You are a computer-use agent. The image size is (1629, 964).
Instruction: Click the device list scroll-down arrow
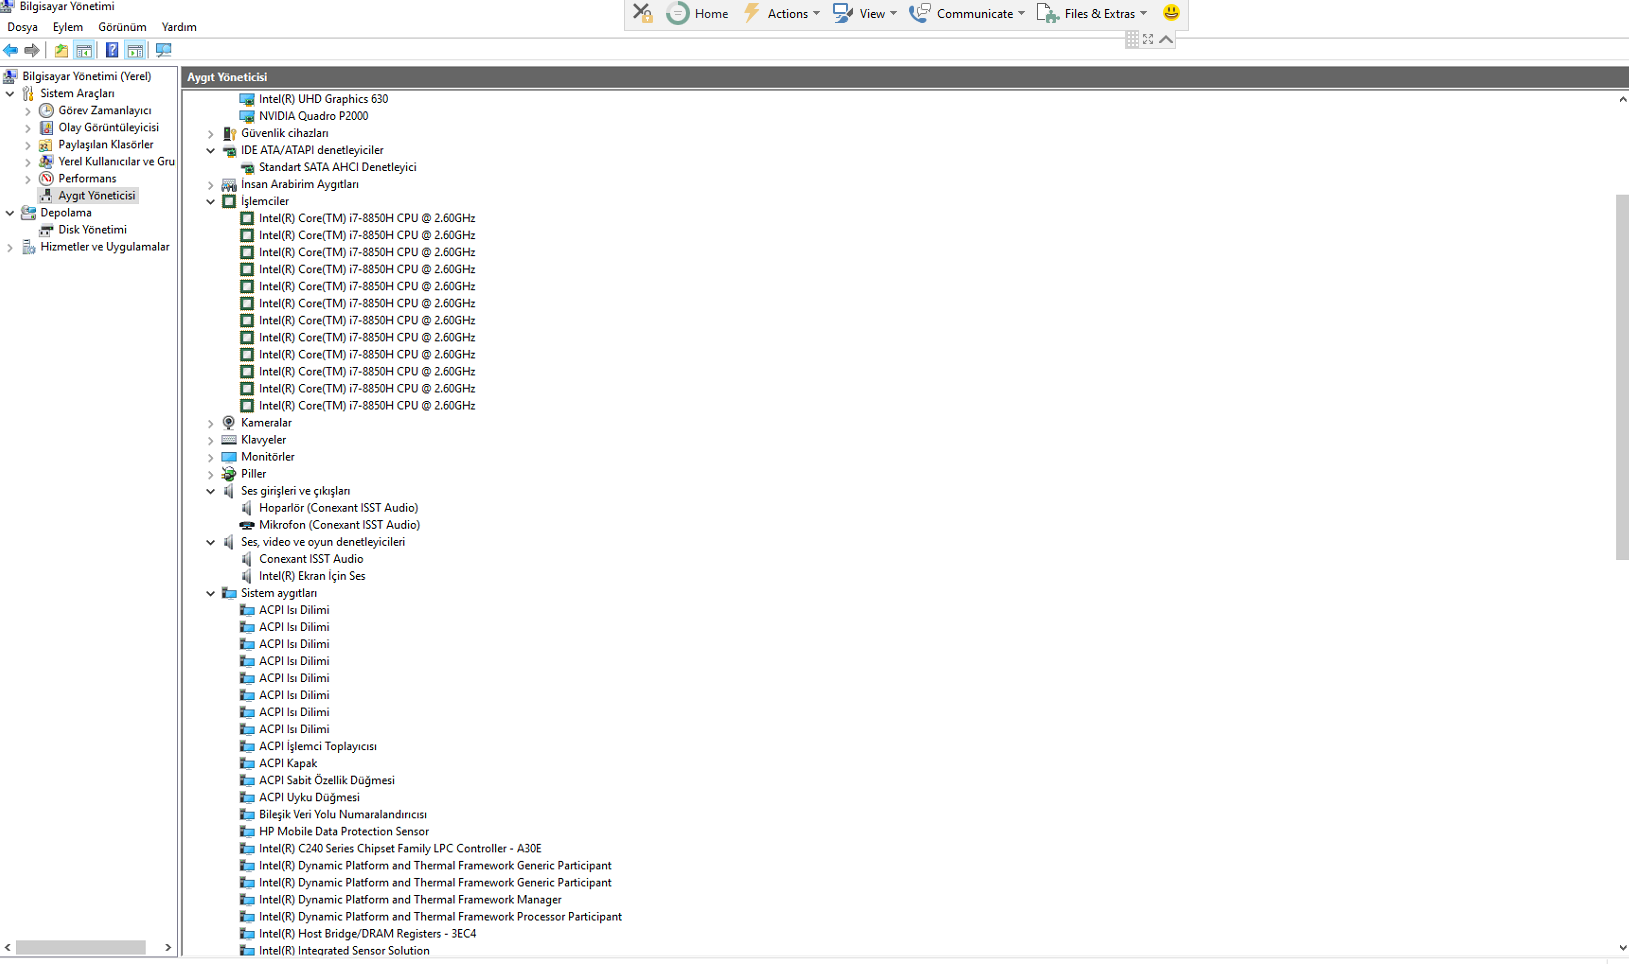(x=1622, y=948)
